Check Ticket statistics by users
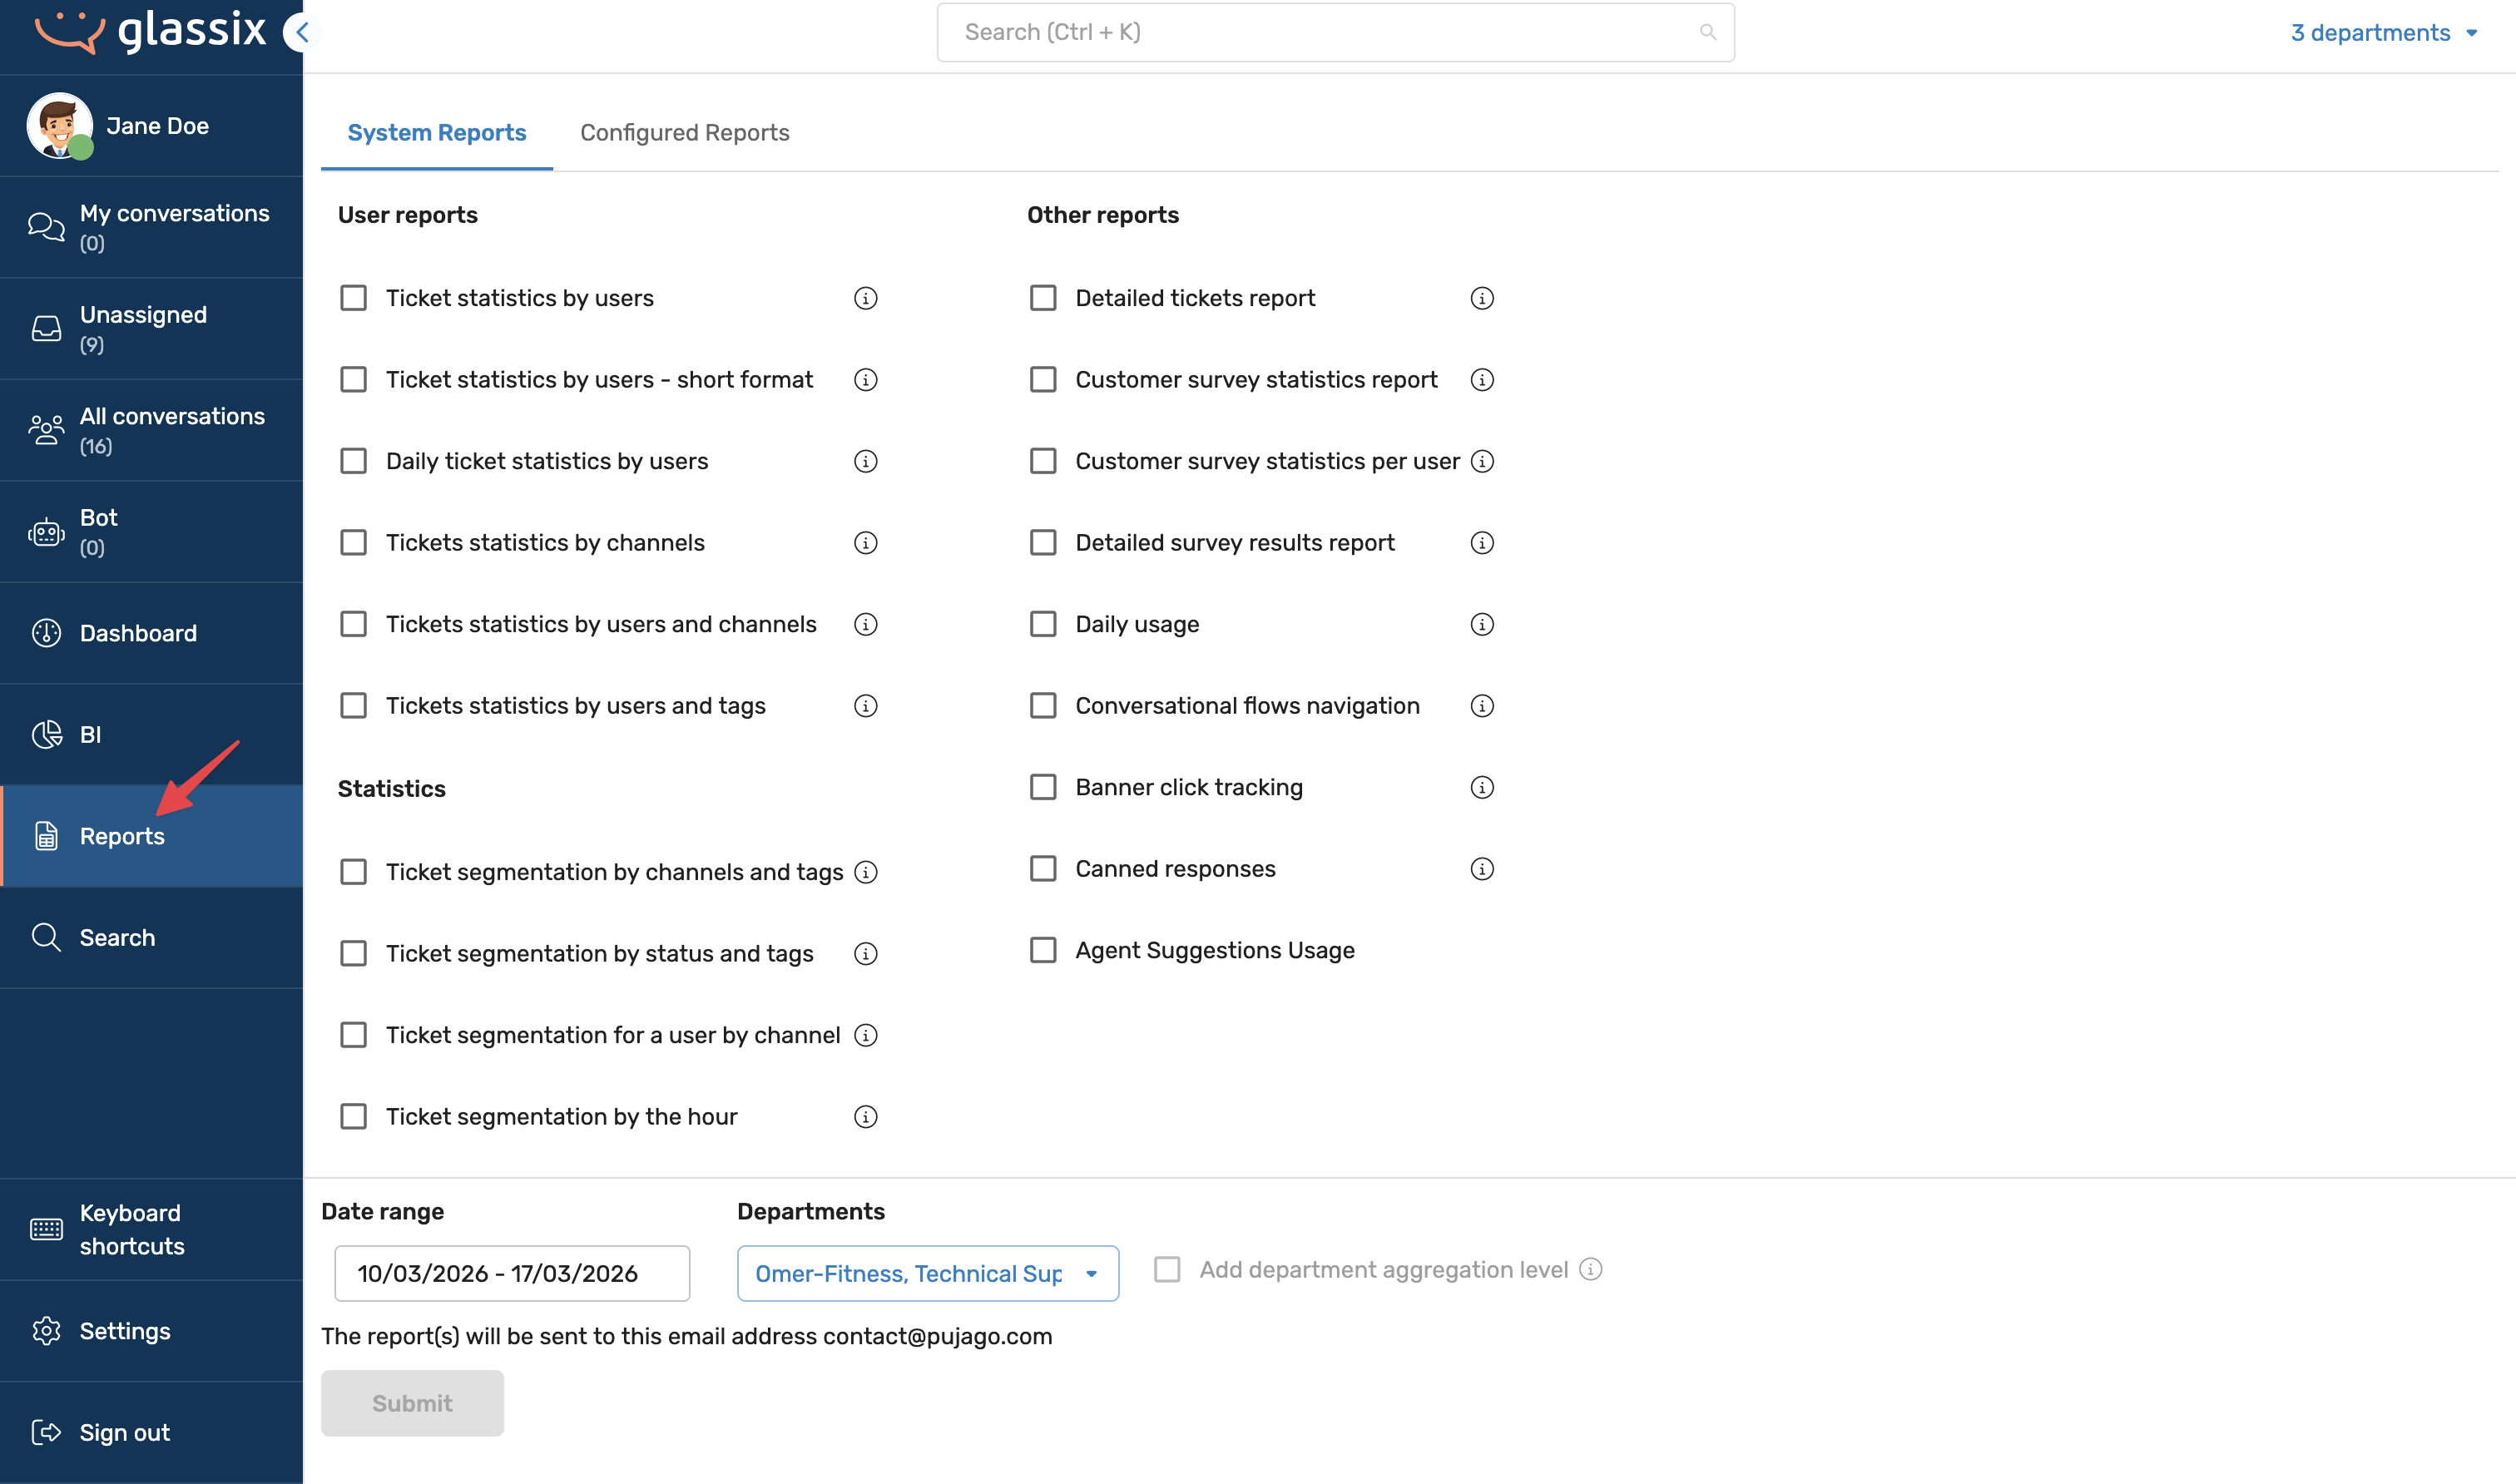 (x=353, y=298)
